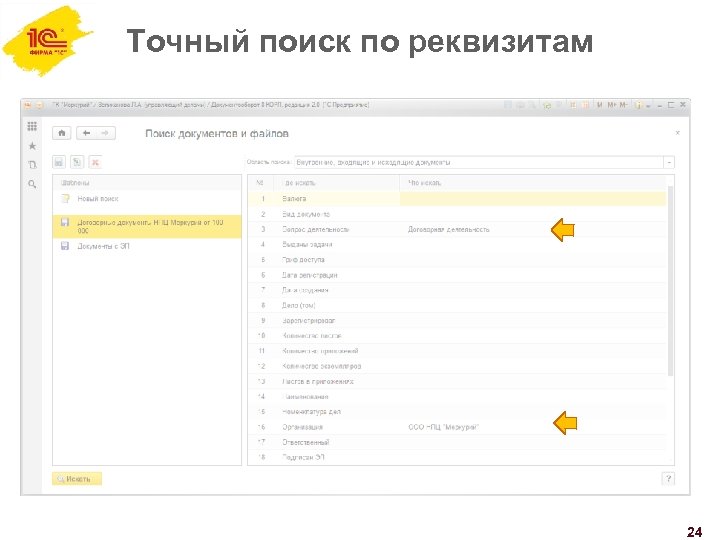This screenshot has height=540, width=720.
Task: Select the Гриф доступа row
Action: pos(457,259)
